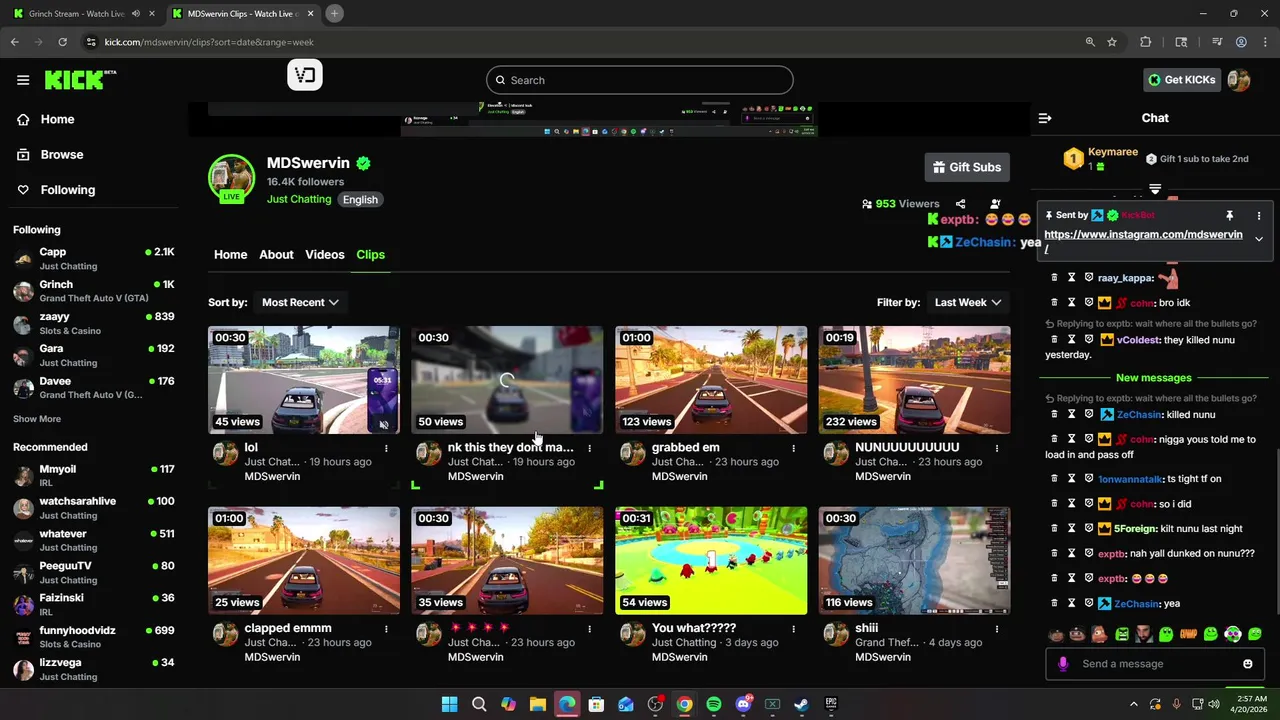Open options menu for 'lol' clip
The height and width of the screenshot is (720, 1280).
pyautogui.click(x=386, y=448)
